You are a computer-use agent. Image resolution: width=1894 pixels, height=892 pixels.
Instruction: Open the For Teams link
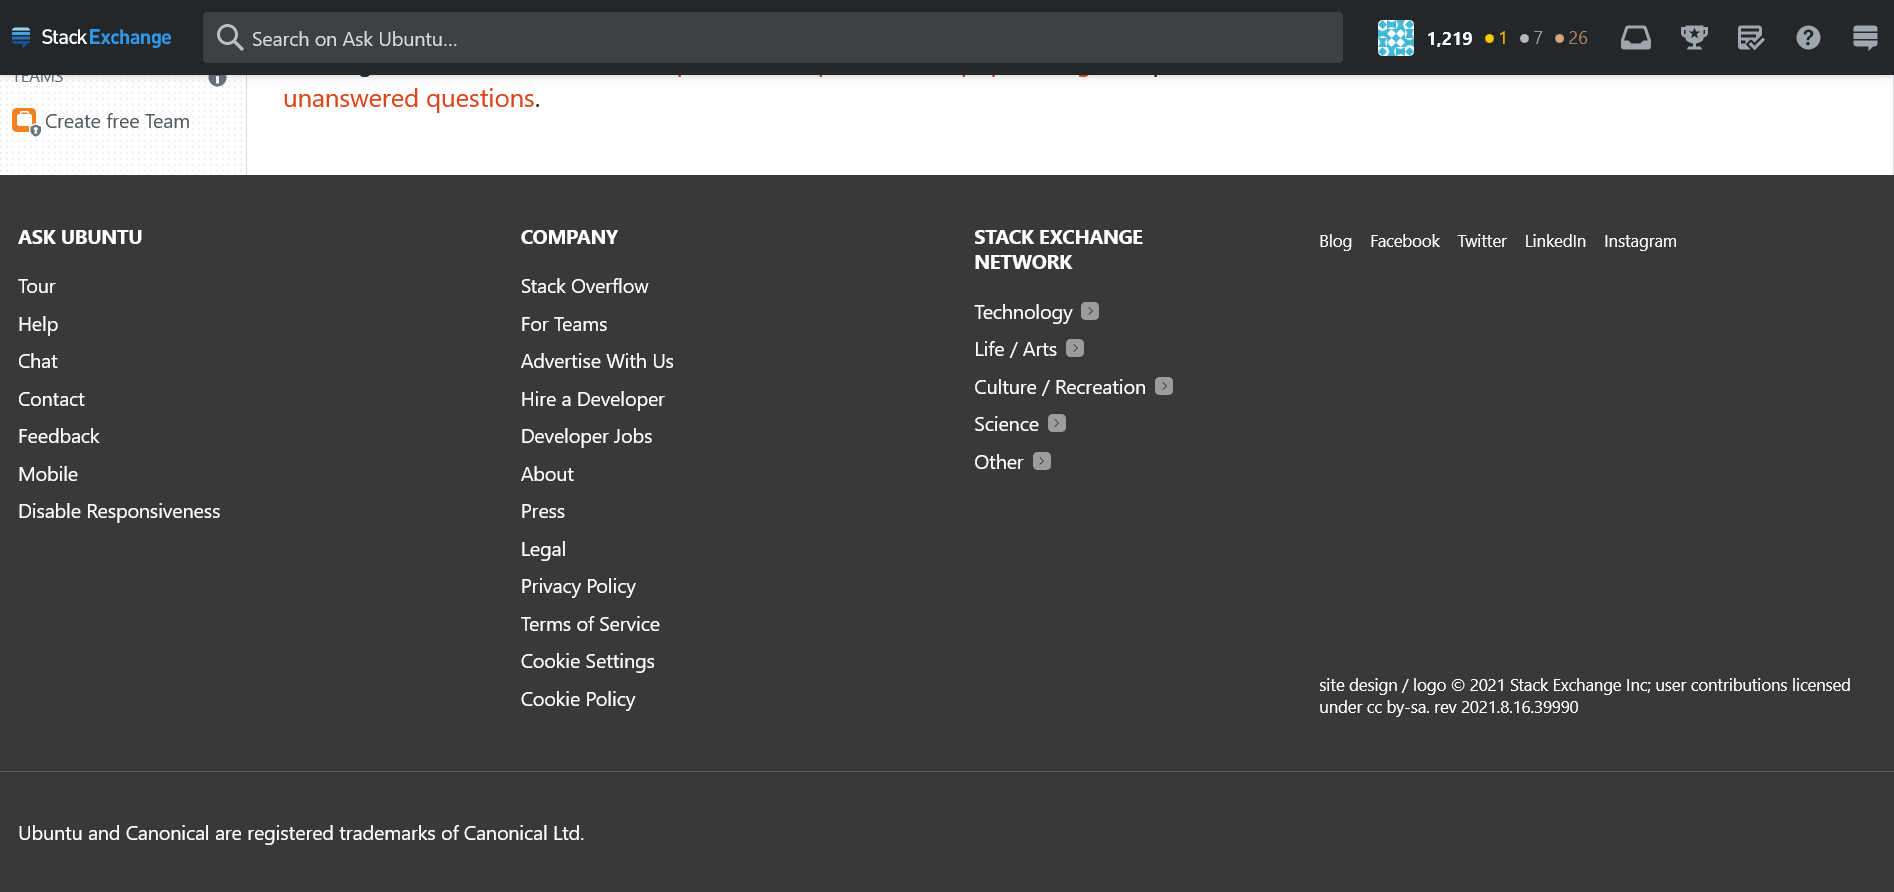tap(564, 324)
